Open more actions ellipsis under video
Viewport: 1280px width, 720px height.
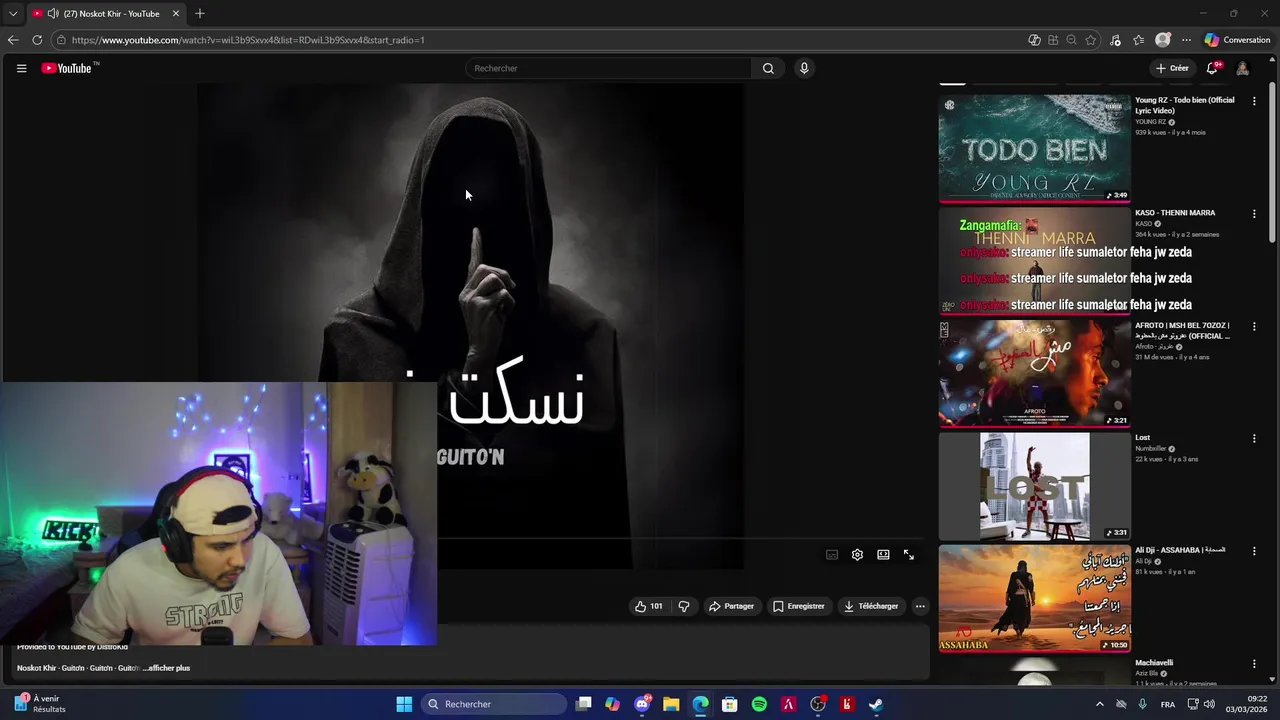(x=920, y=606)
